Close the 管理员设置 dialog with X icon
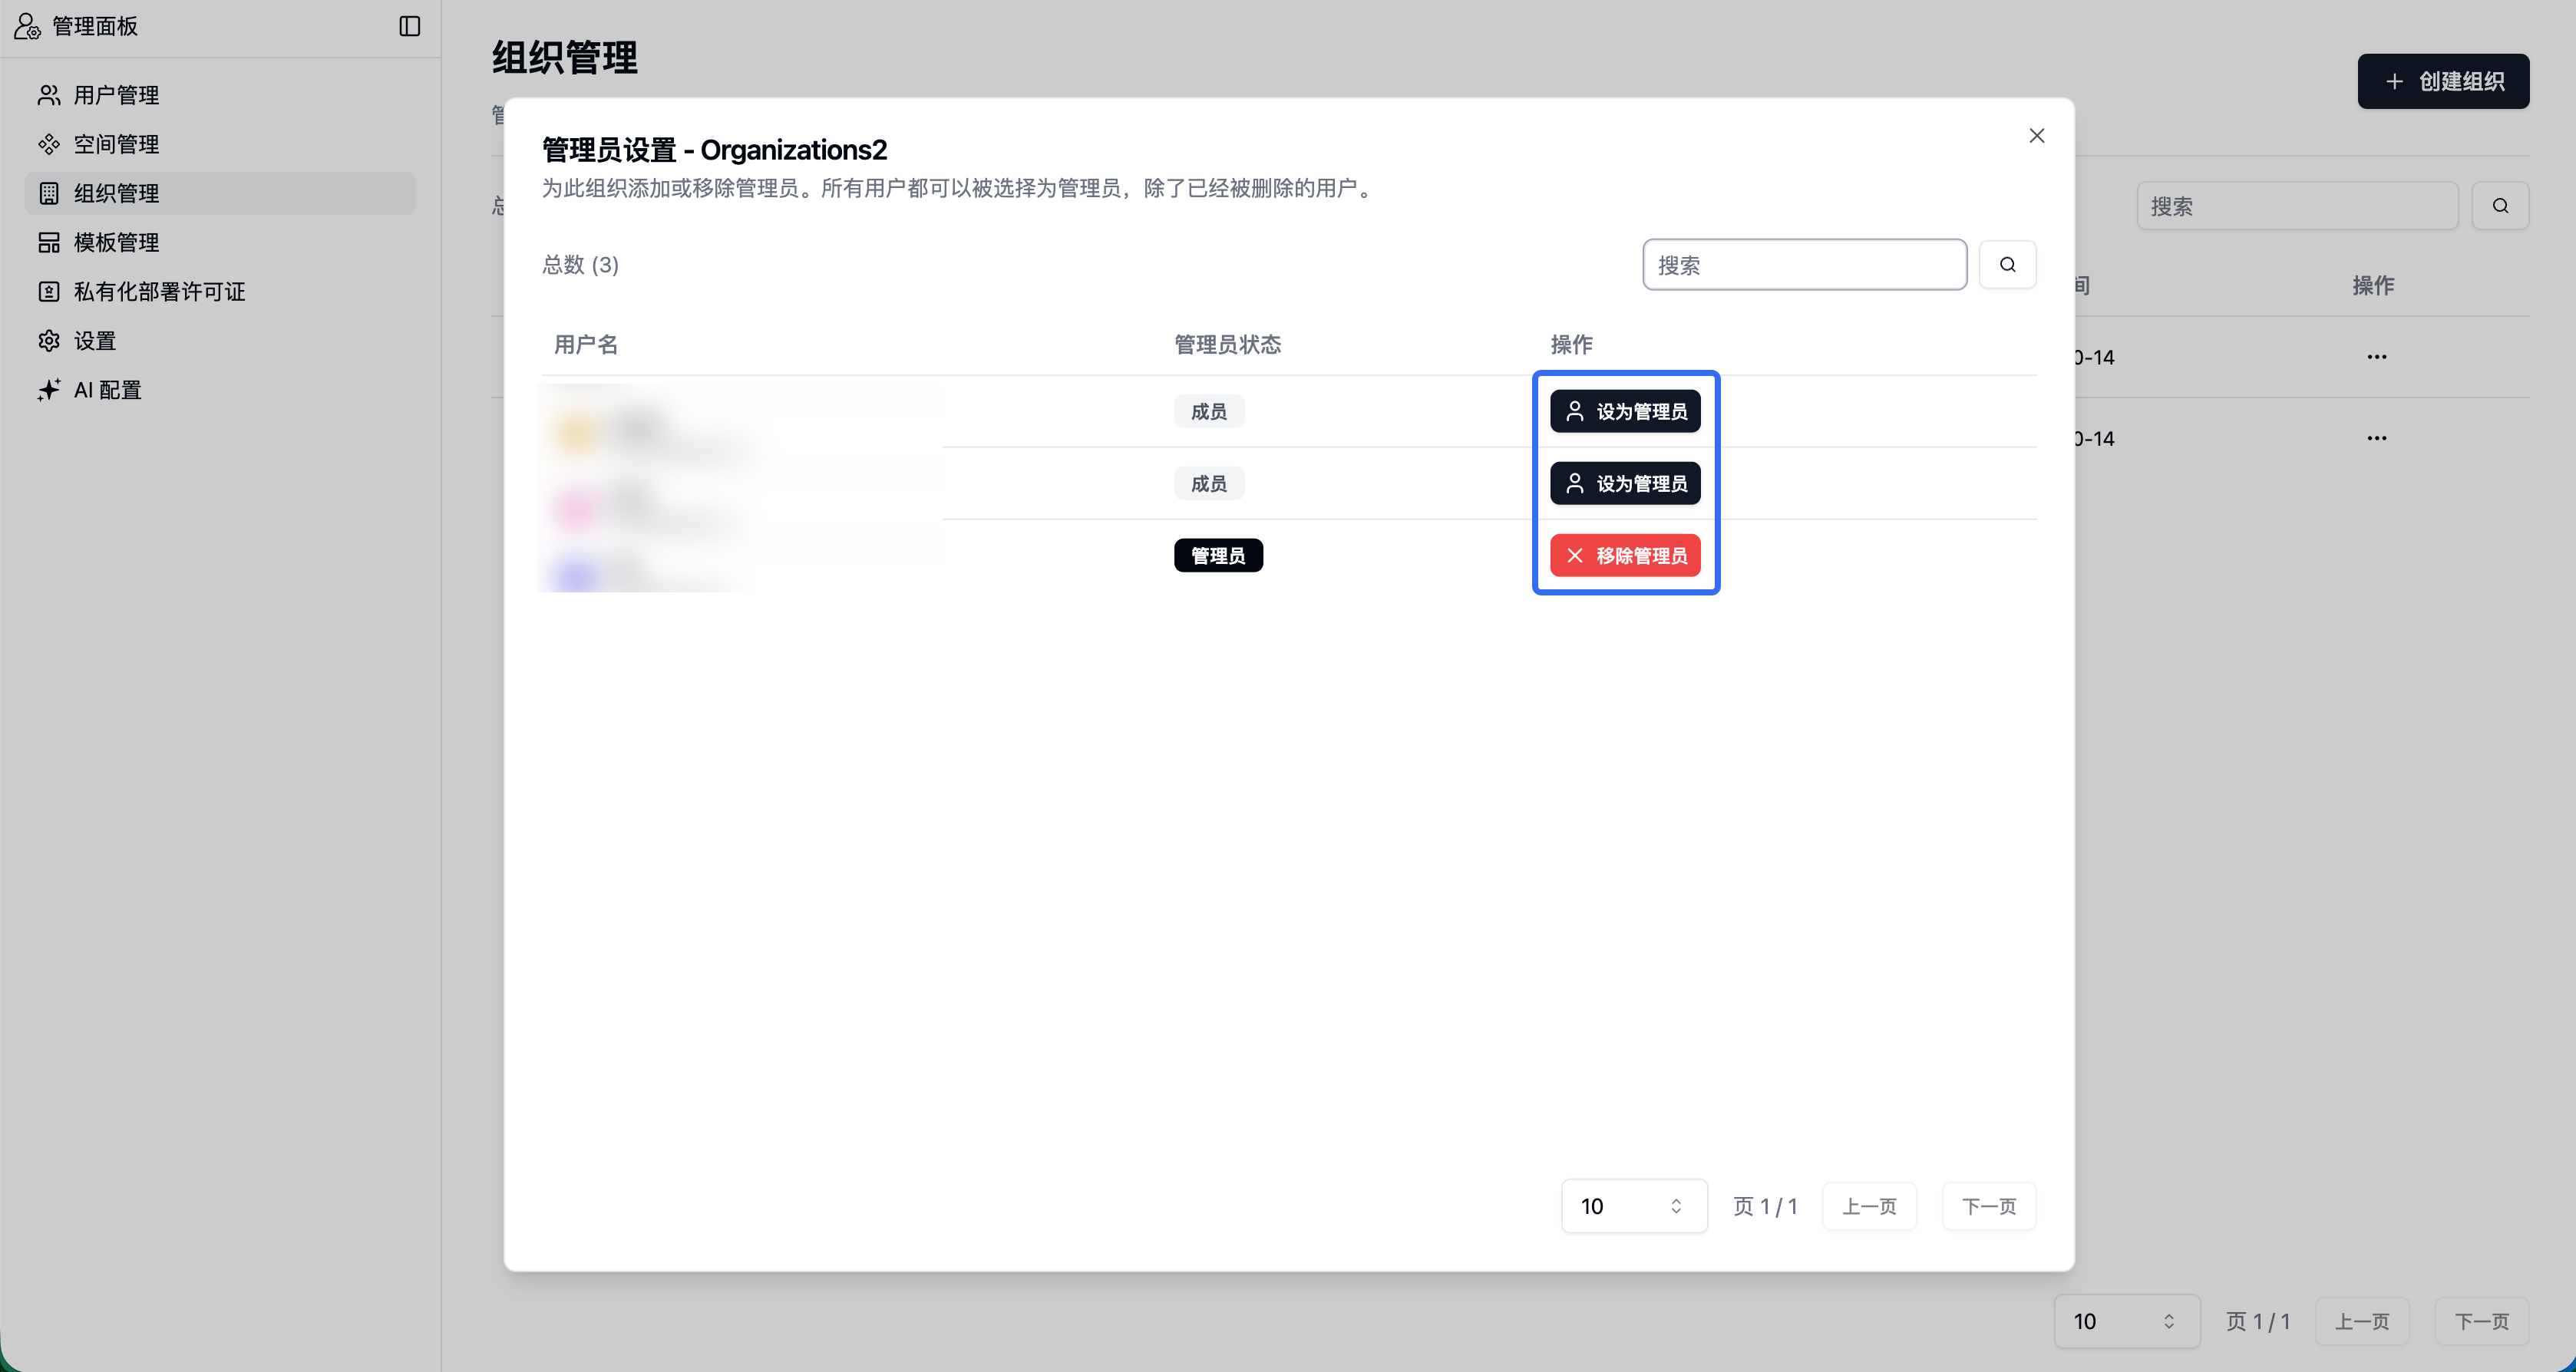2576x1372 pixels. click(x=2036, y=136)
